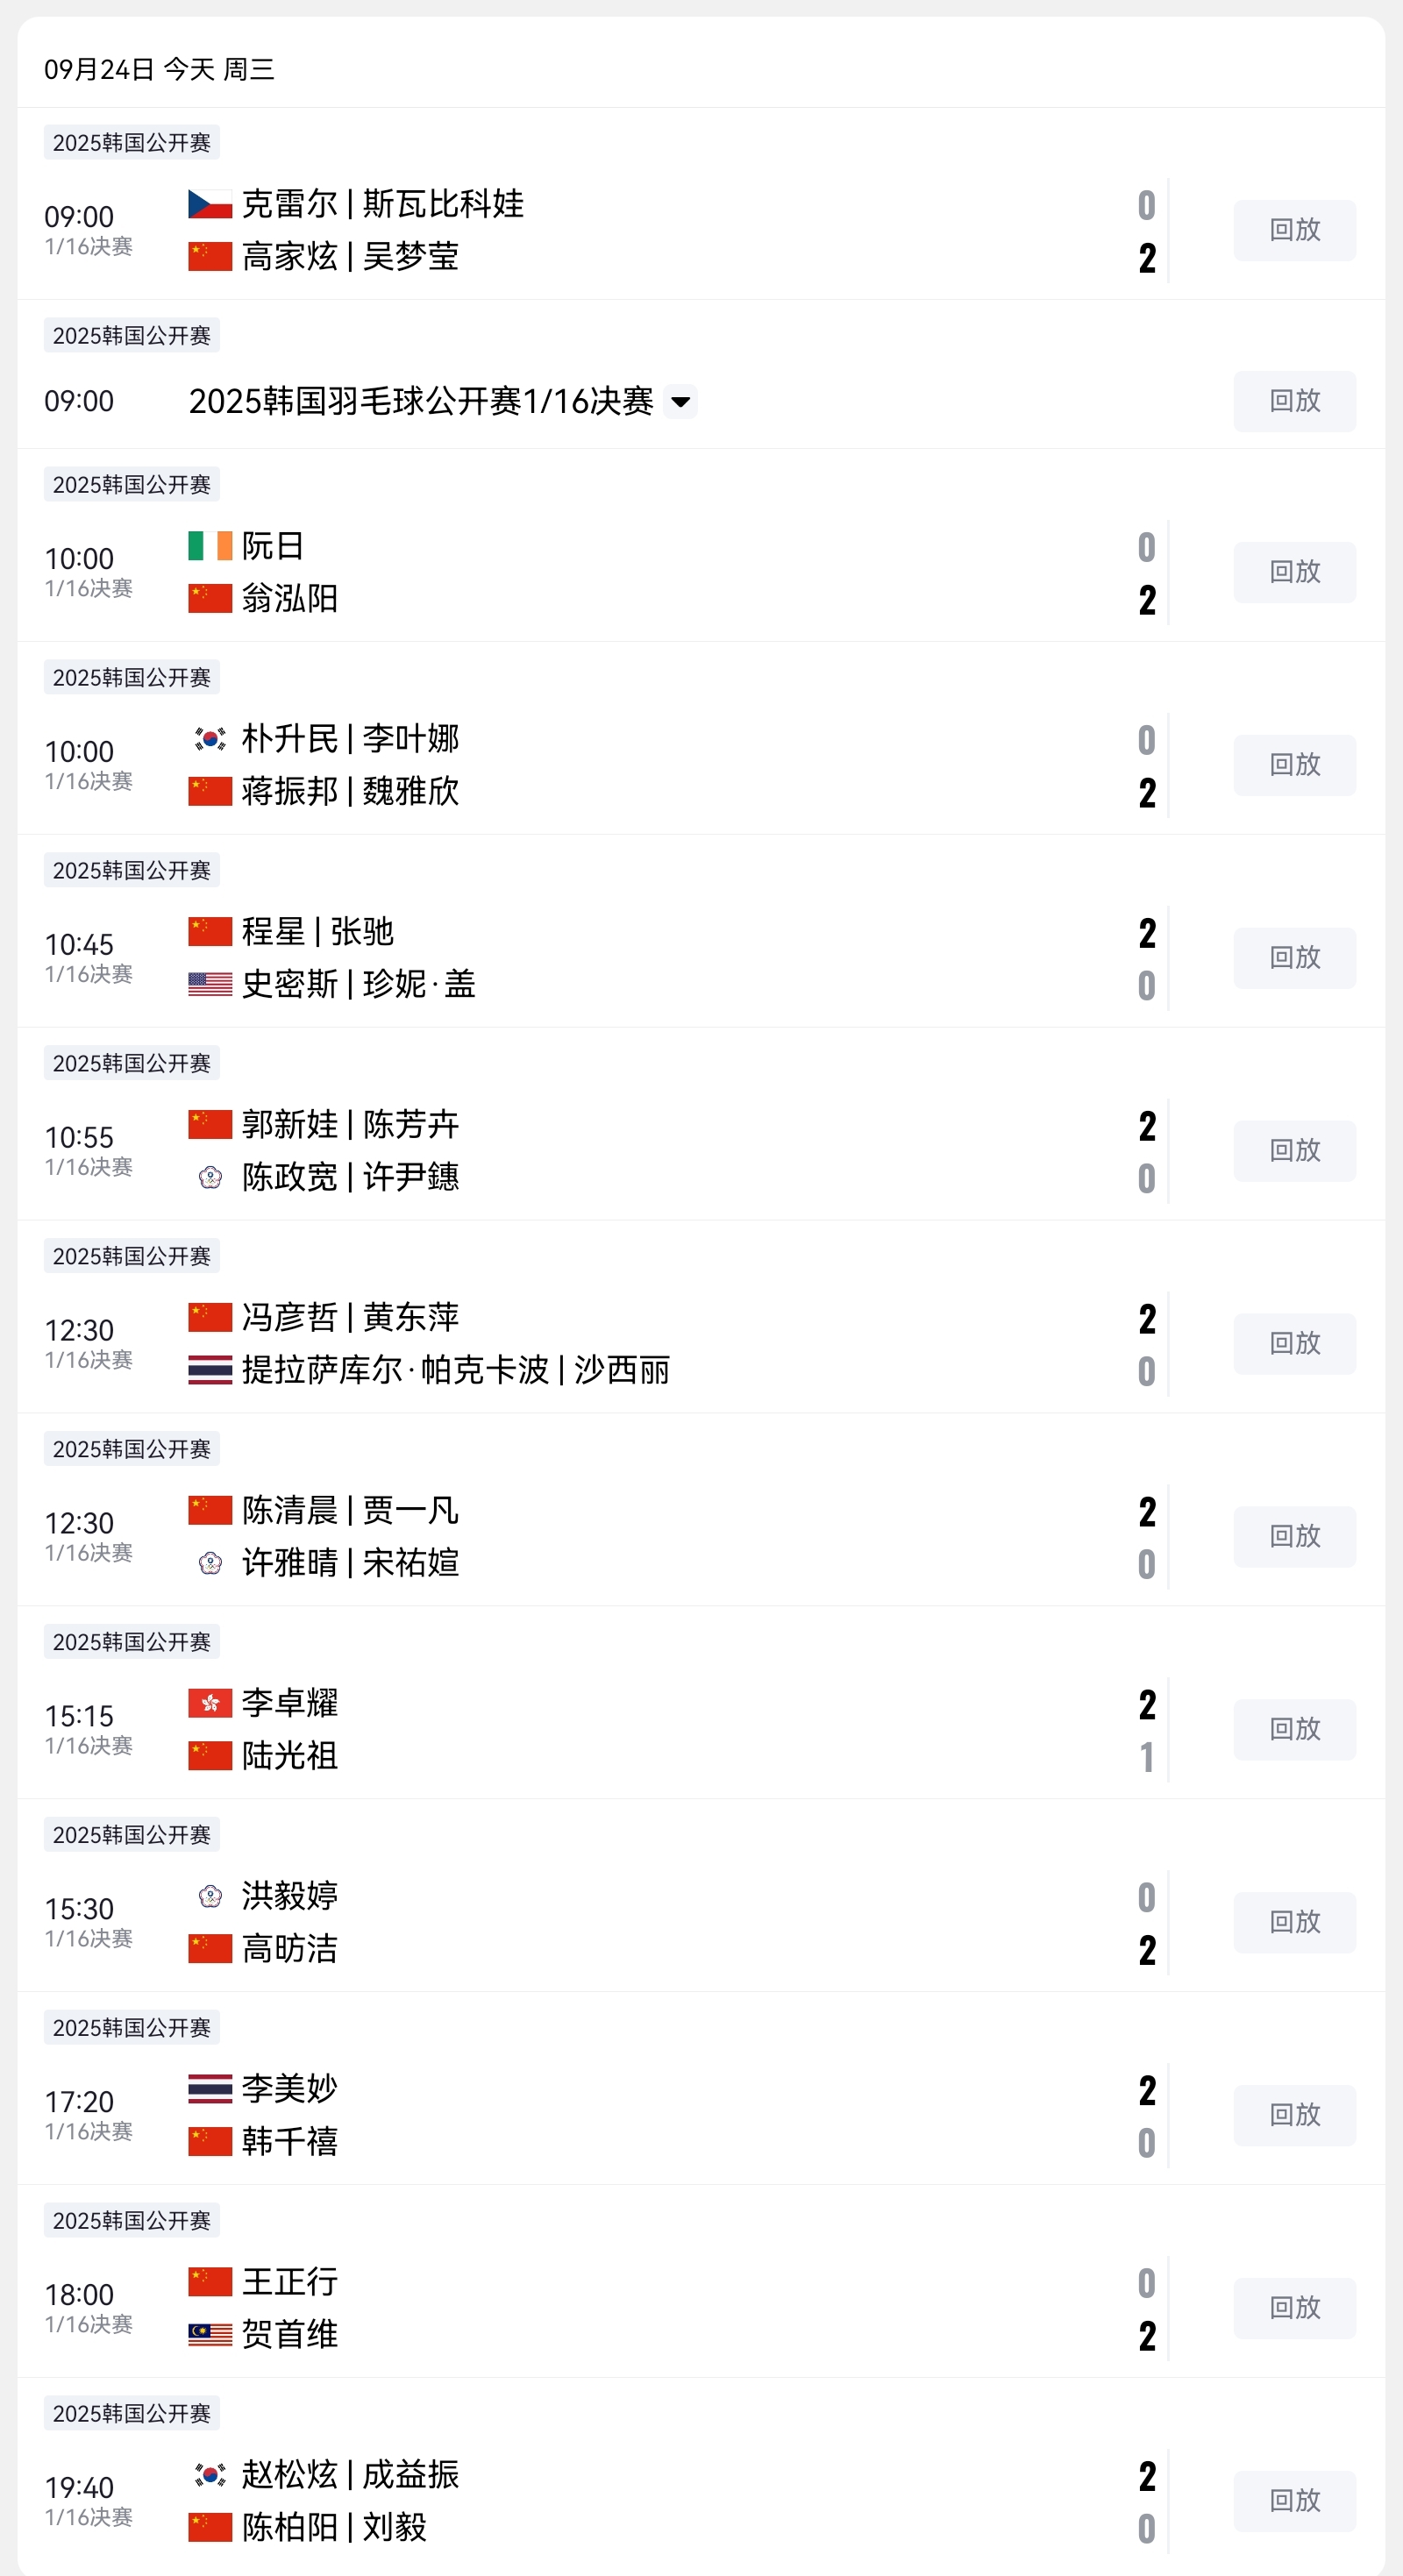Screen dimensions: 1403x2576
Task: Tap 回放 for the 阮日 vs 翁泓阳 match
Action: point(1294,572)
